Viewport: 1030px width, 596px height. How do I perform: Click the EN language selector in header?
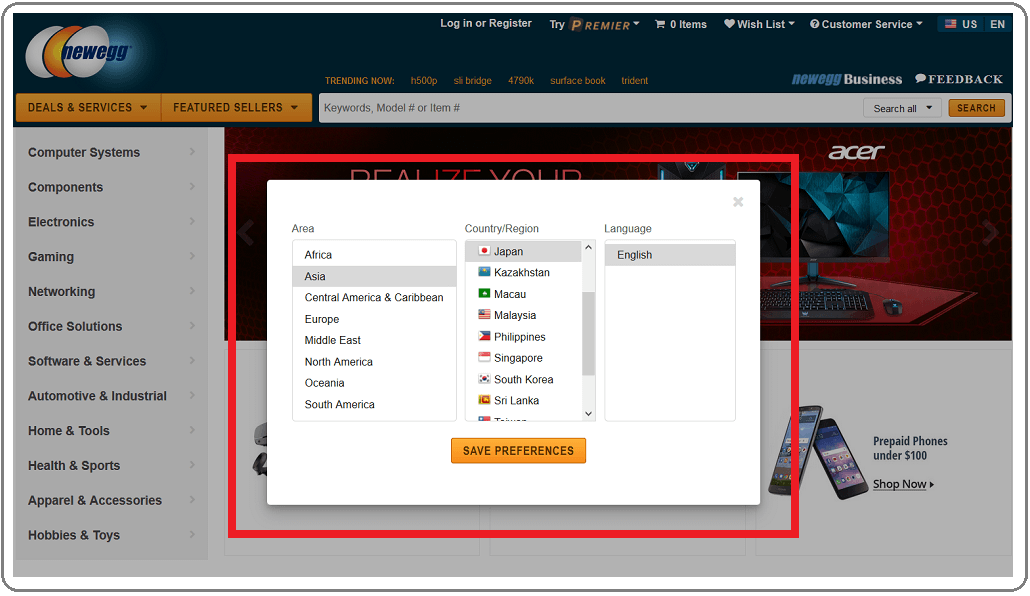(x=997, y=24)
